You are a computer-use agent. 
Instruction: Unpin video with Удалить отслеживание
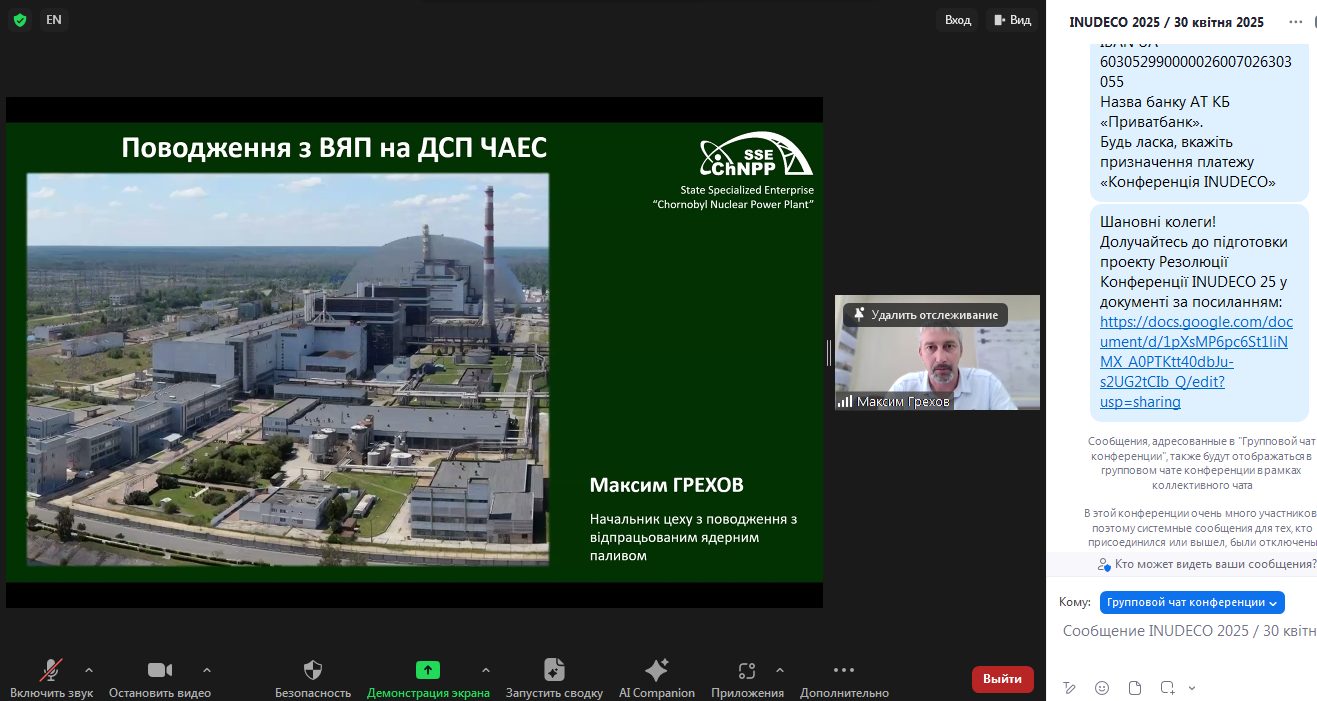(925, 315)
